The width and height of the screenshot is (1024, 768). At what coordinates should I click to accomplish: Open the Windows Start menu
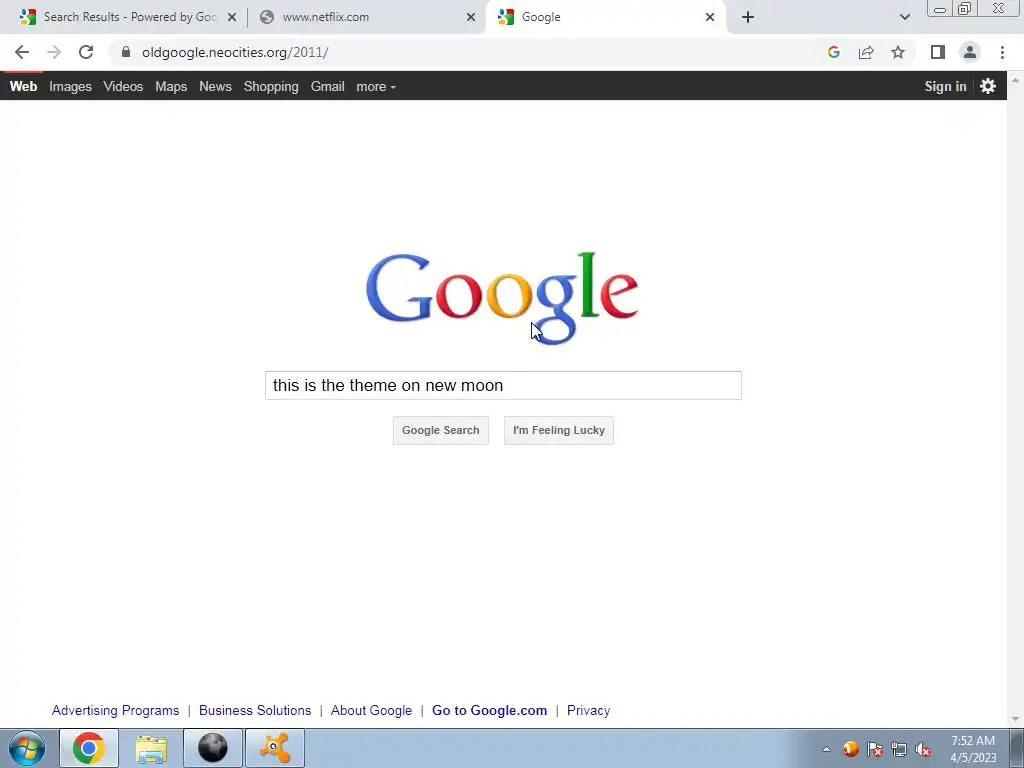tap(26, 748)
